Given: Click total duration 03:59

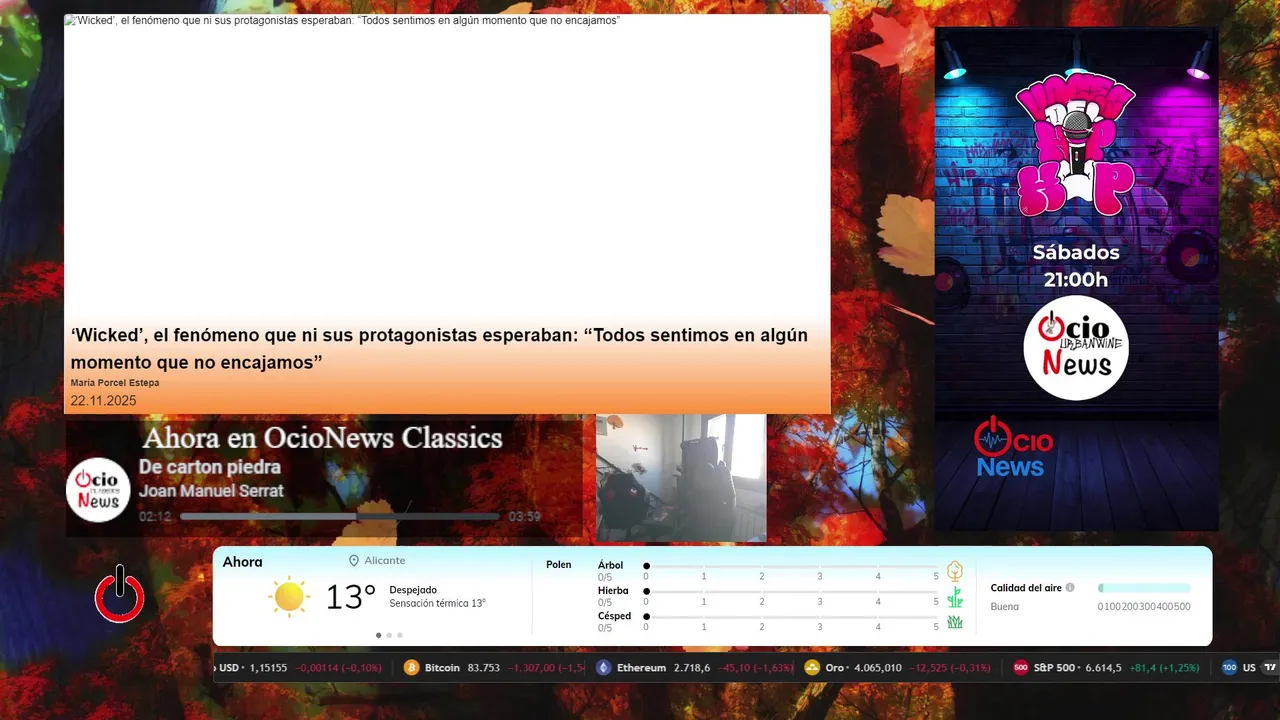Looking at the screenshot, I should point(525,517).
